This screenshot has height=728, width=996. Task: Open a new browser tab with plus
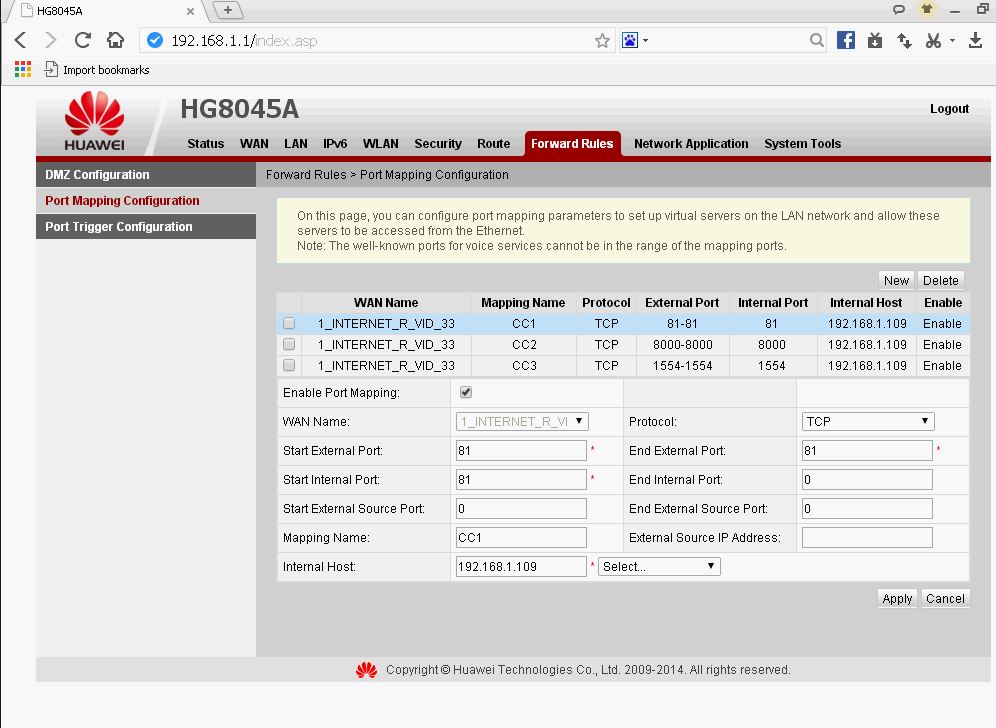click(x=227, y=10)
